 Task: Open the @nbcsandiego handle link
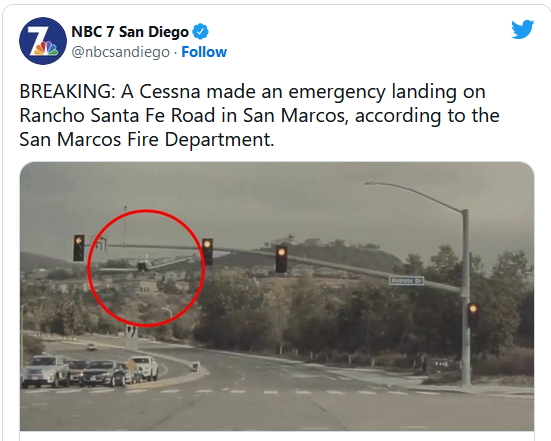coord(121,52)
